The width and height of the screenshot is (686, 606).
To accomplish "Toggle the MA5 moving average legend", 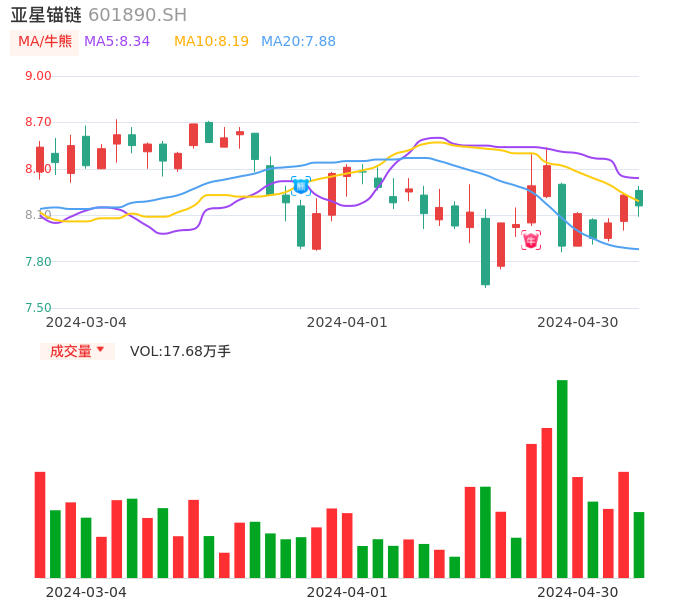I will (117, 42).
